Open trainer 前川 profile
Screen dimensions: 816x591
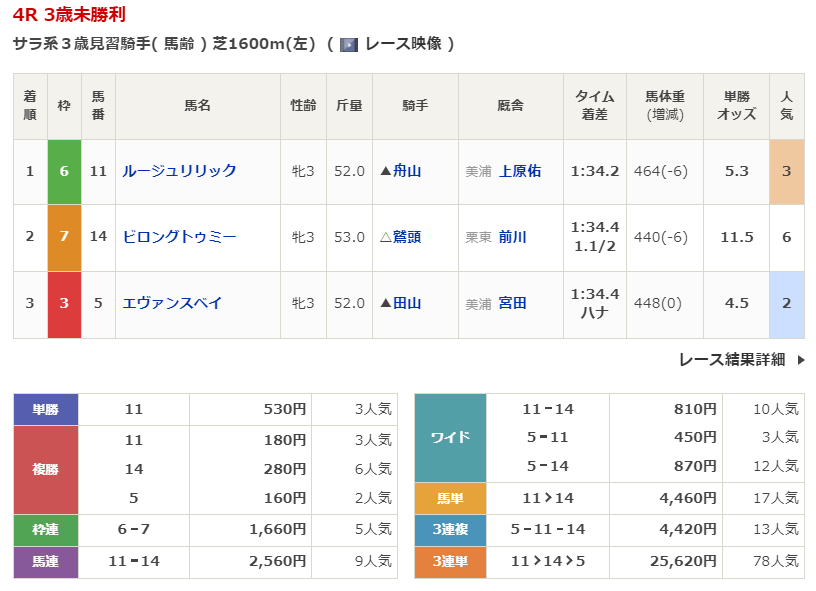click(512, 237)
